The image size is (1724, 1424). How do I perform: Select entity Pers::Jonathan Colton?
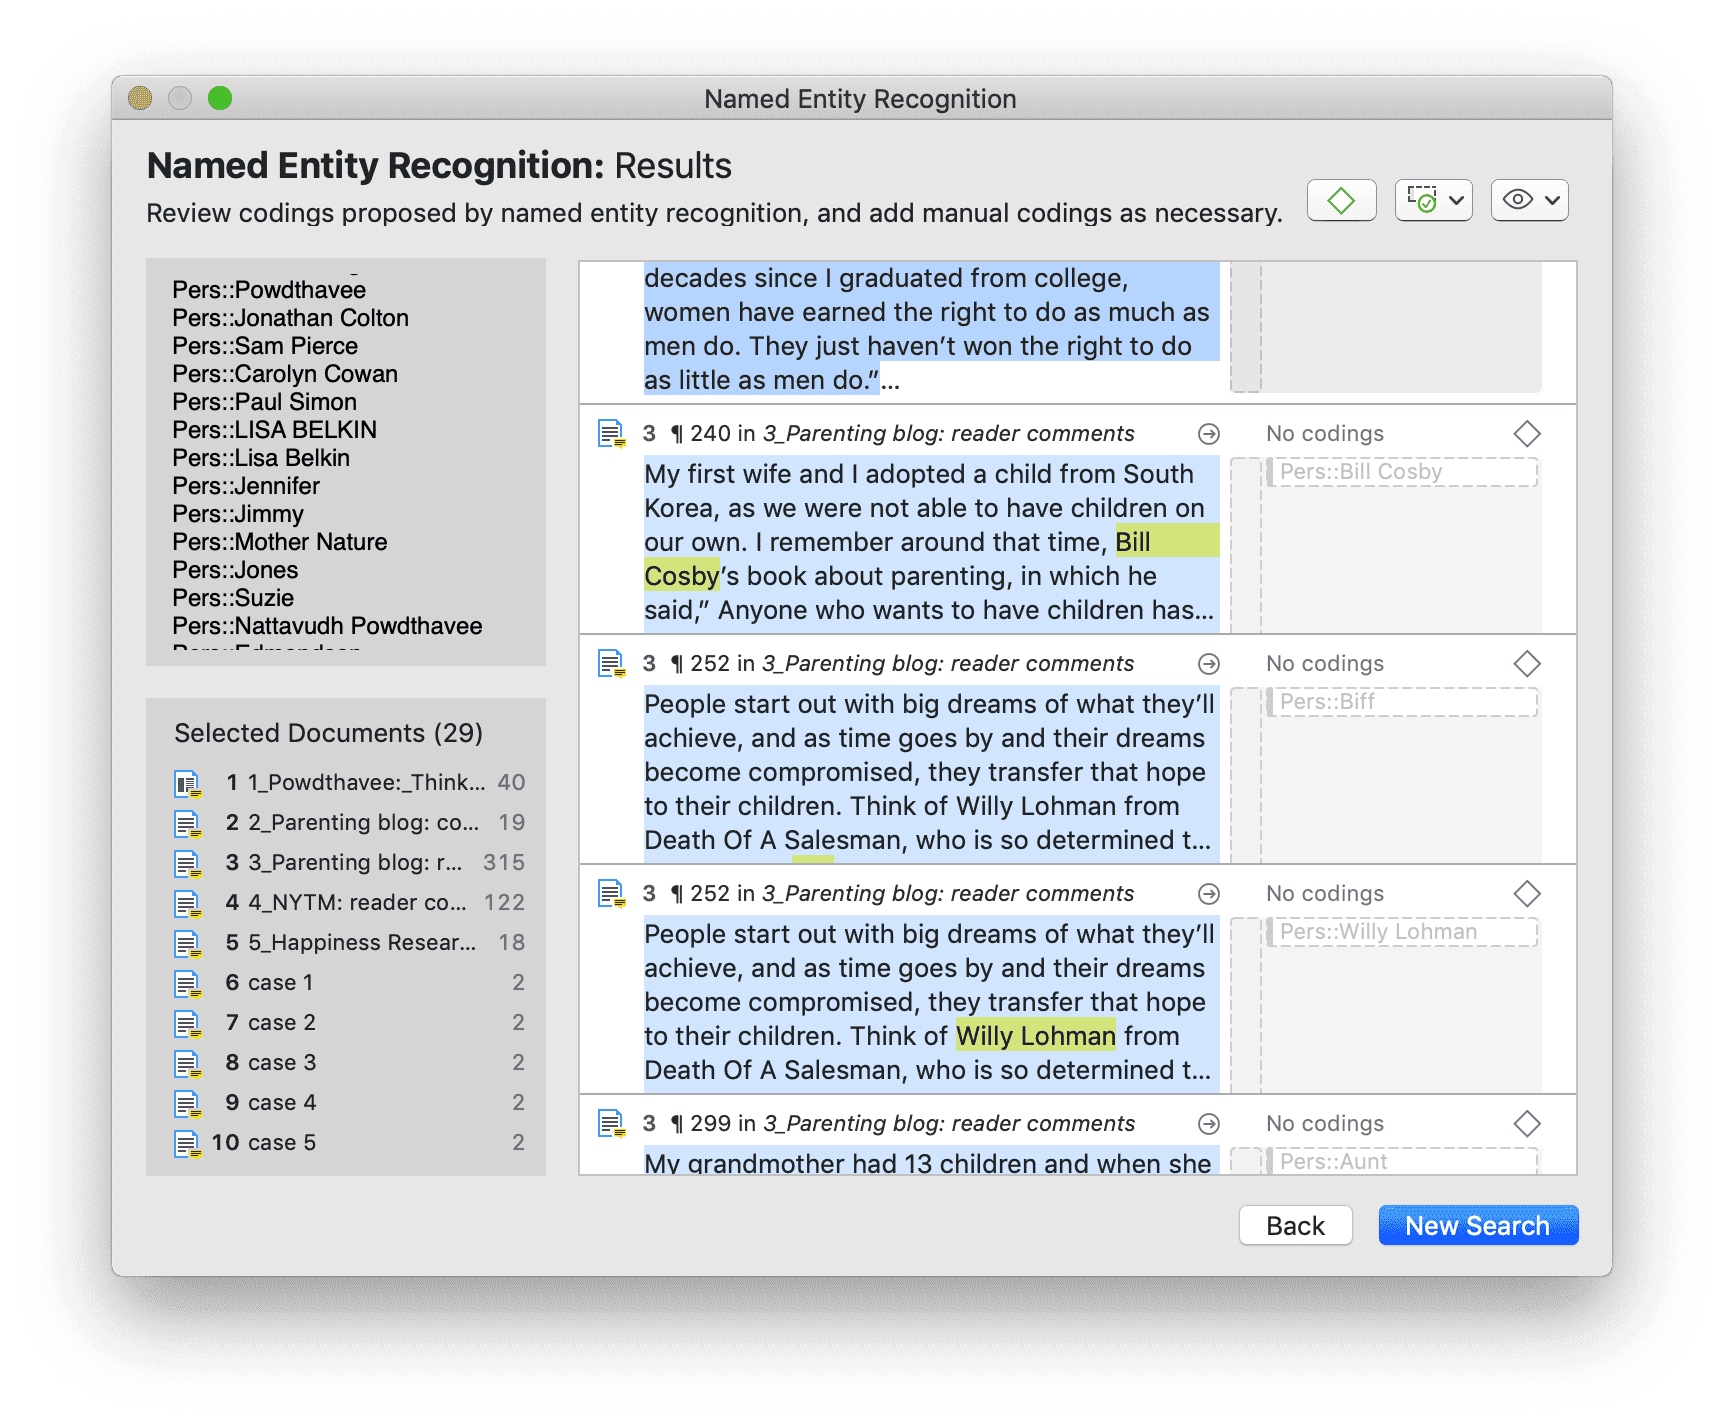pos(290,318)
